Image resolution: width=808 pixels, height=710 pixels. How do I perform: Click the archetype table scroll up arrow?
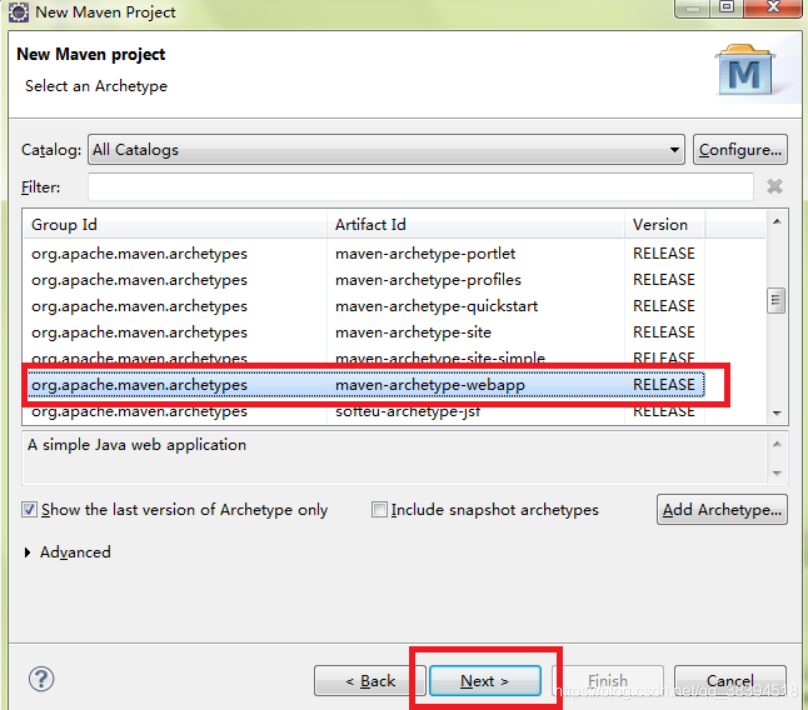click(x=777, y=222)
